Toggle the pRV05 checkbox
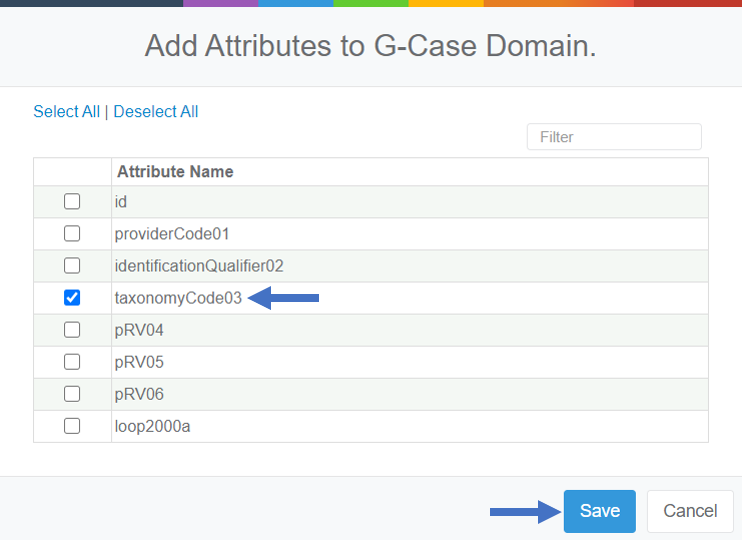 pyautogui.click(x=72, y=362)
